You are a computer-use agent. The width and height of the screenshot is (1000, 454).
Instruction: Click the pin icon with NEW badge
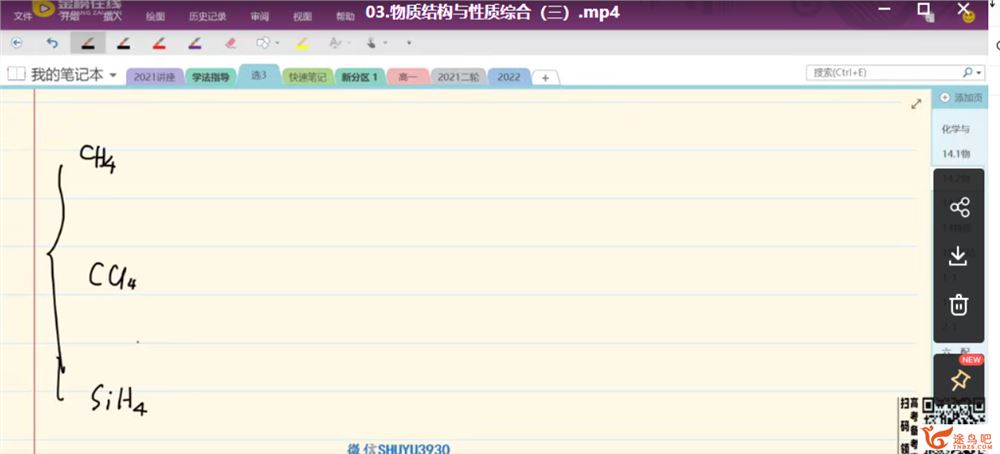click(959, 380)
